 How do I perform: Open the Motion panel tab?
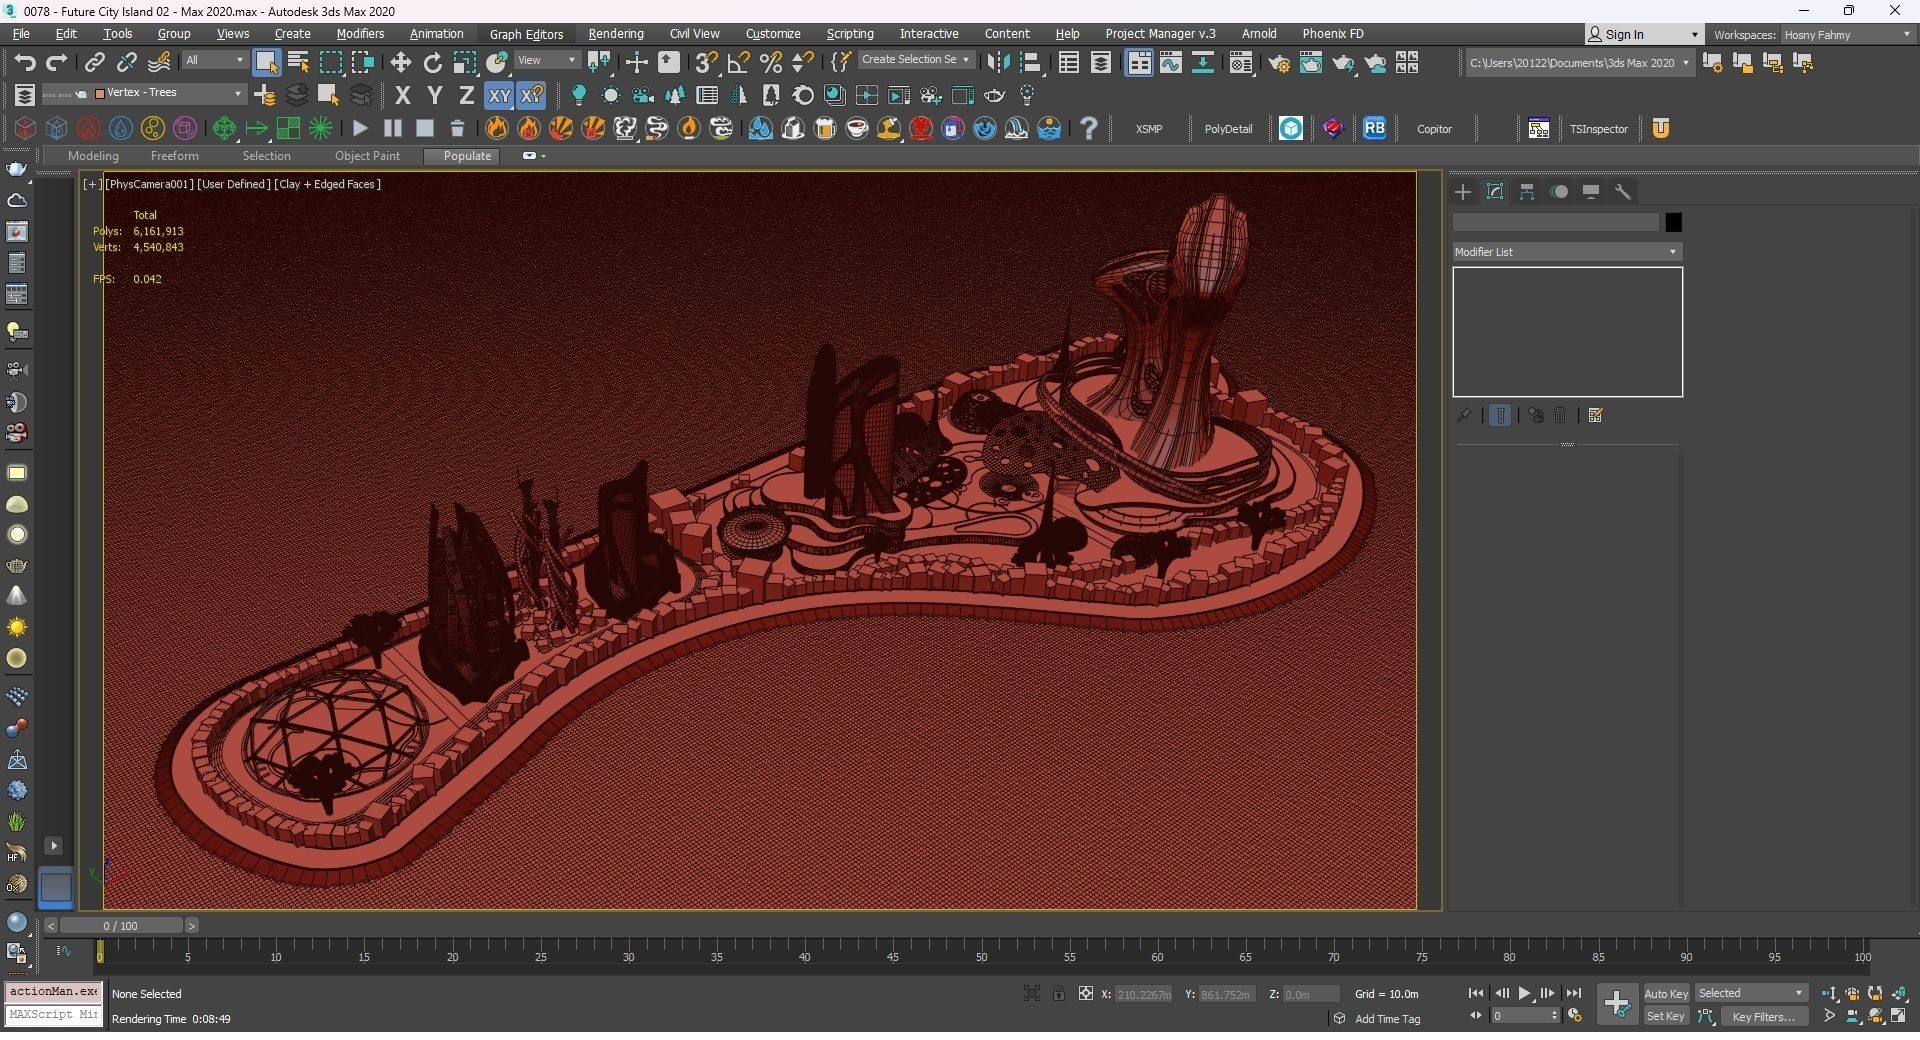click(1559, 192)
